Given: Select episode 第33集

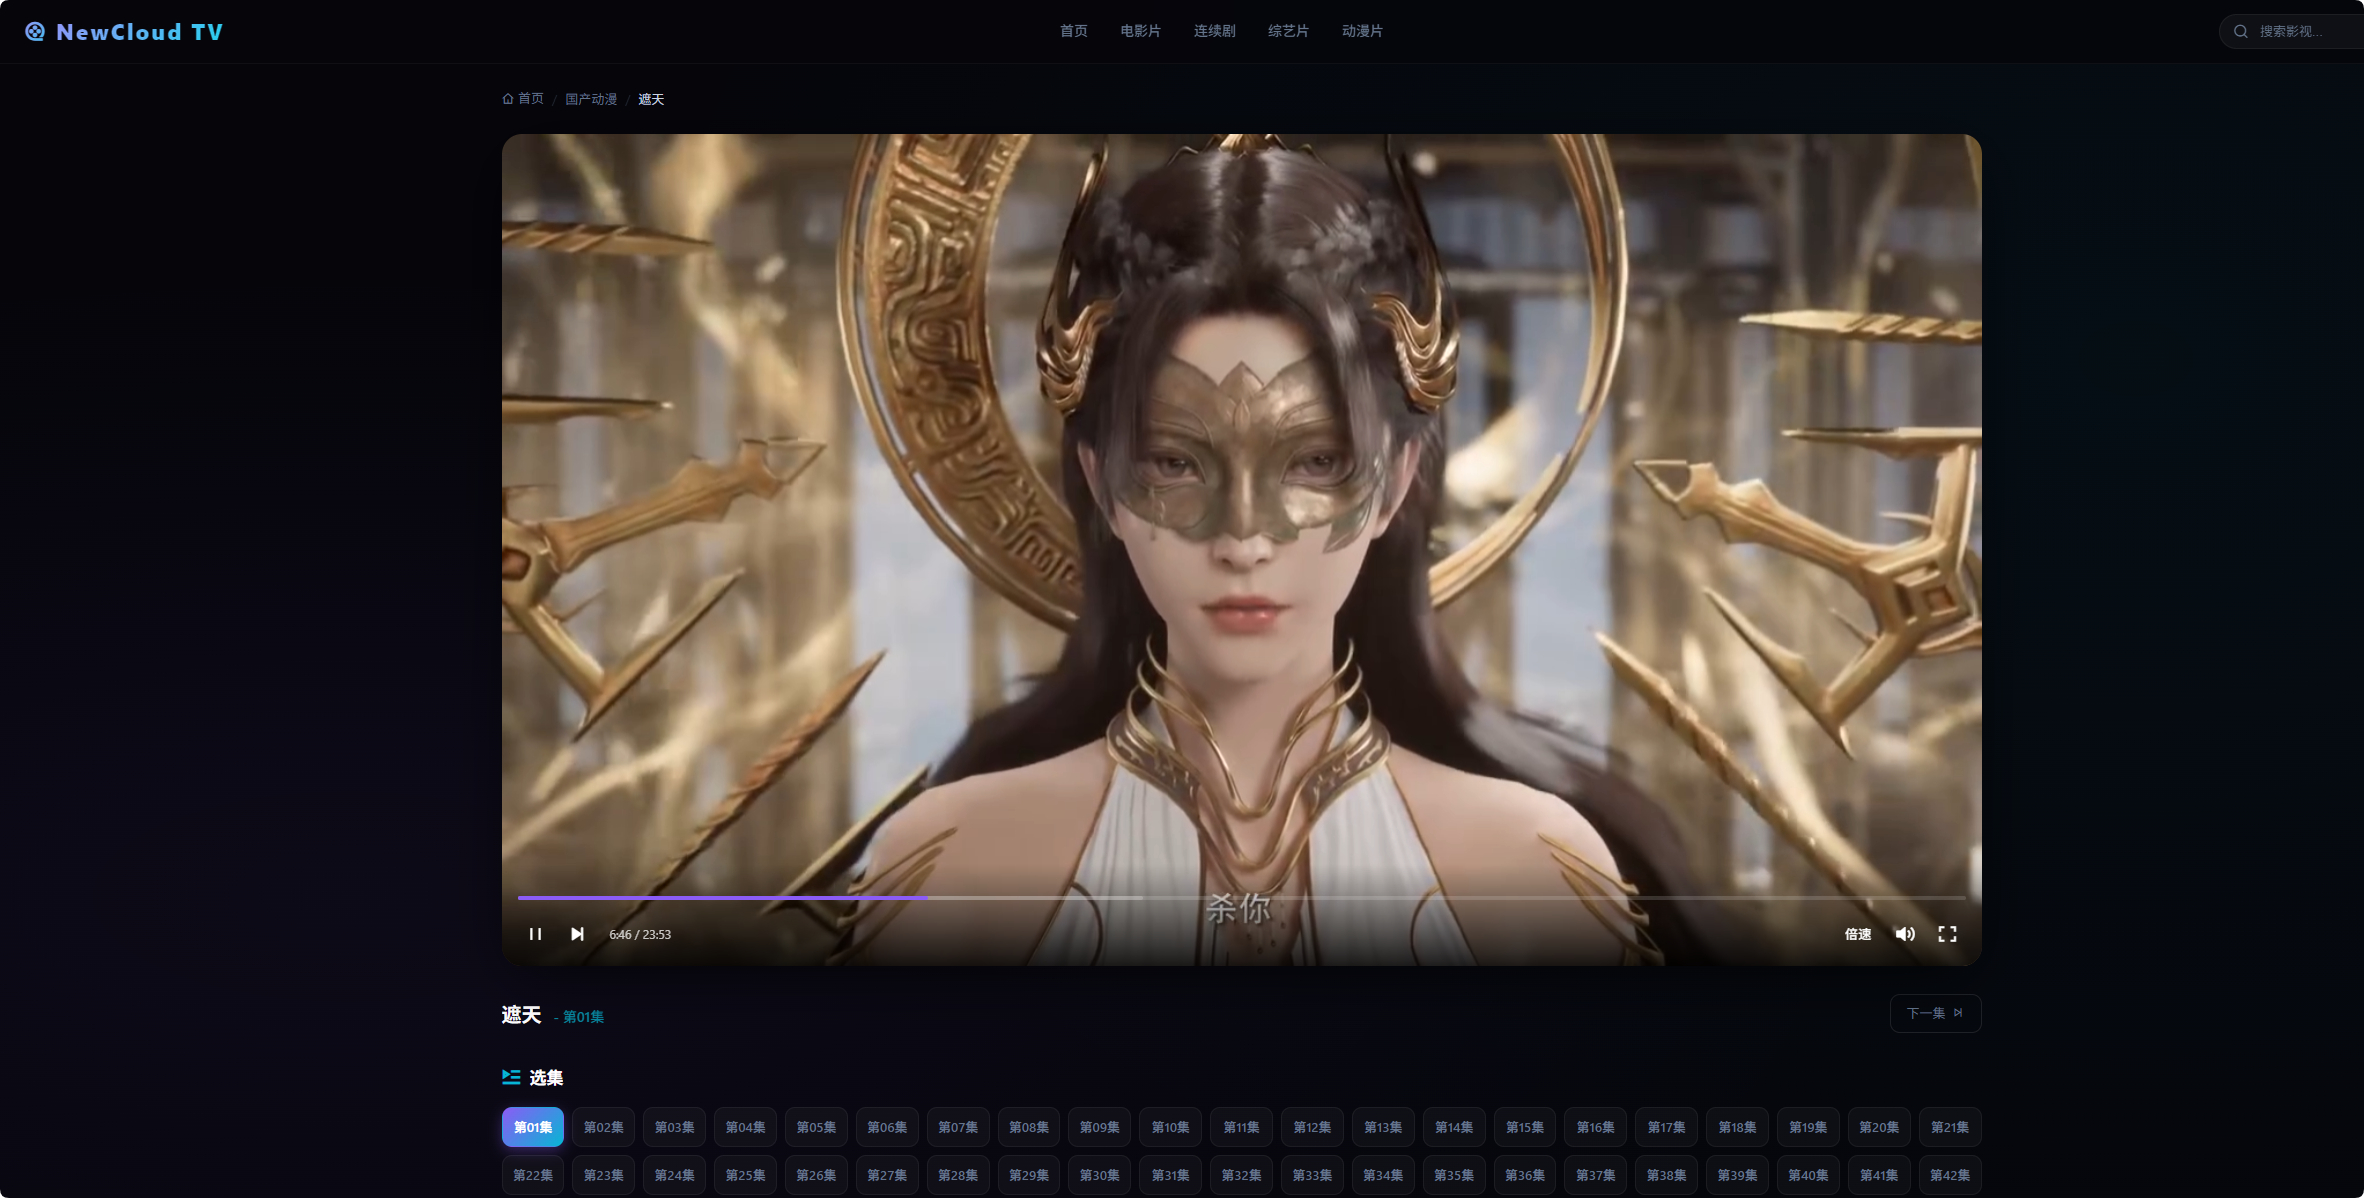Looking at the screenshot, I should coord(1312,1175).
